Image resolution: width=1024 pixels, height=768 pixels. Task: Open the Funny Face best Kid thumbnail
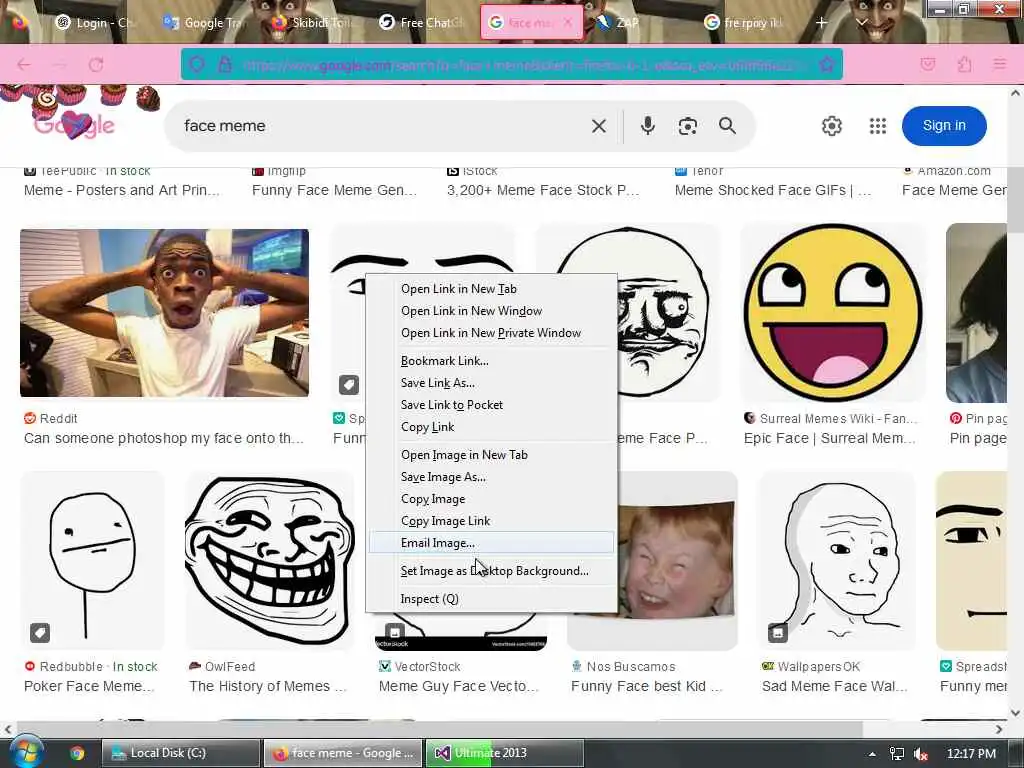[x=675, y=560]
